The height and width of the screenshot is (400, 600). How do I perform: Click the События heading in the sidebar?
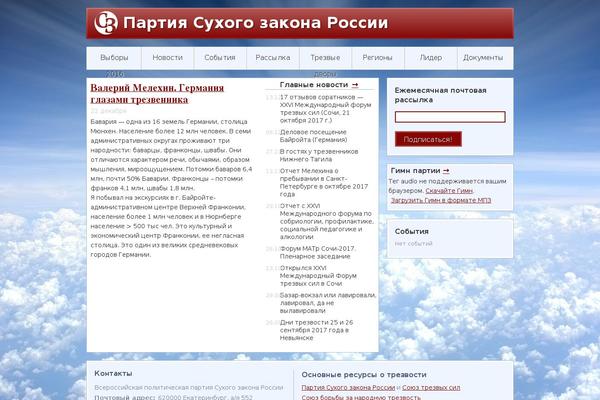[x=412, y=232]
